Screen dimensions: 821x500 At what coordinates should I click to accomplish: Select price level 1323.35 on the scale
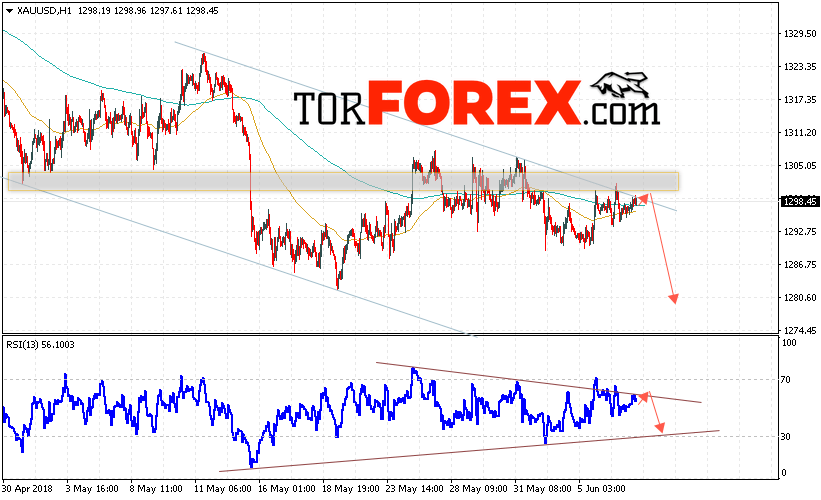click(x=800, y=66)
